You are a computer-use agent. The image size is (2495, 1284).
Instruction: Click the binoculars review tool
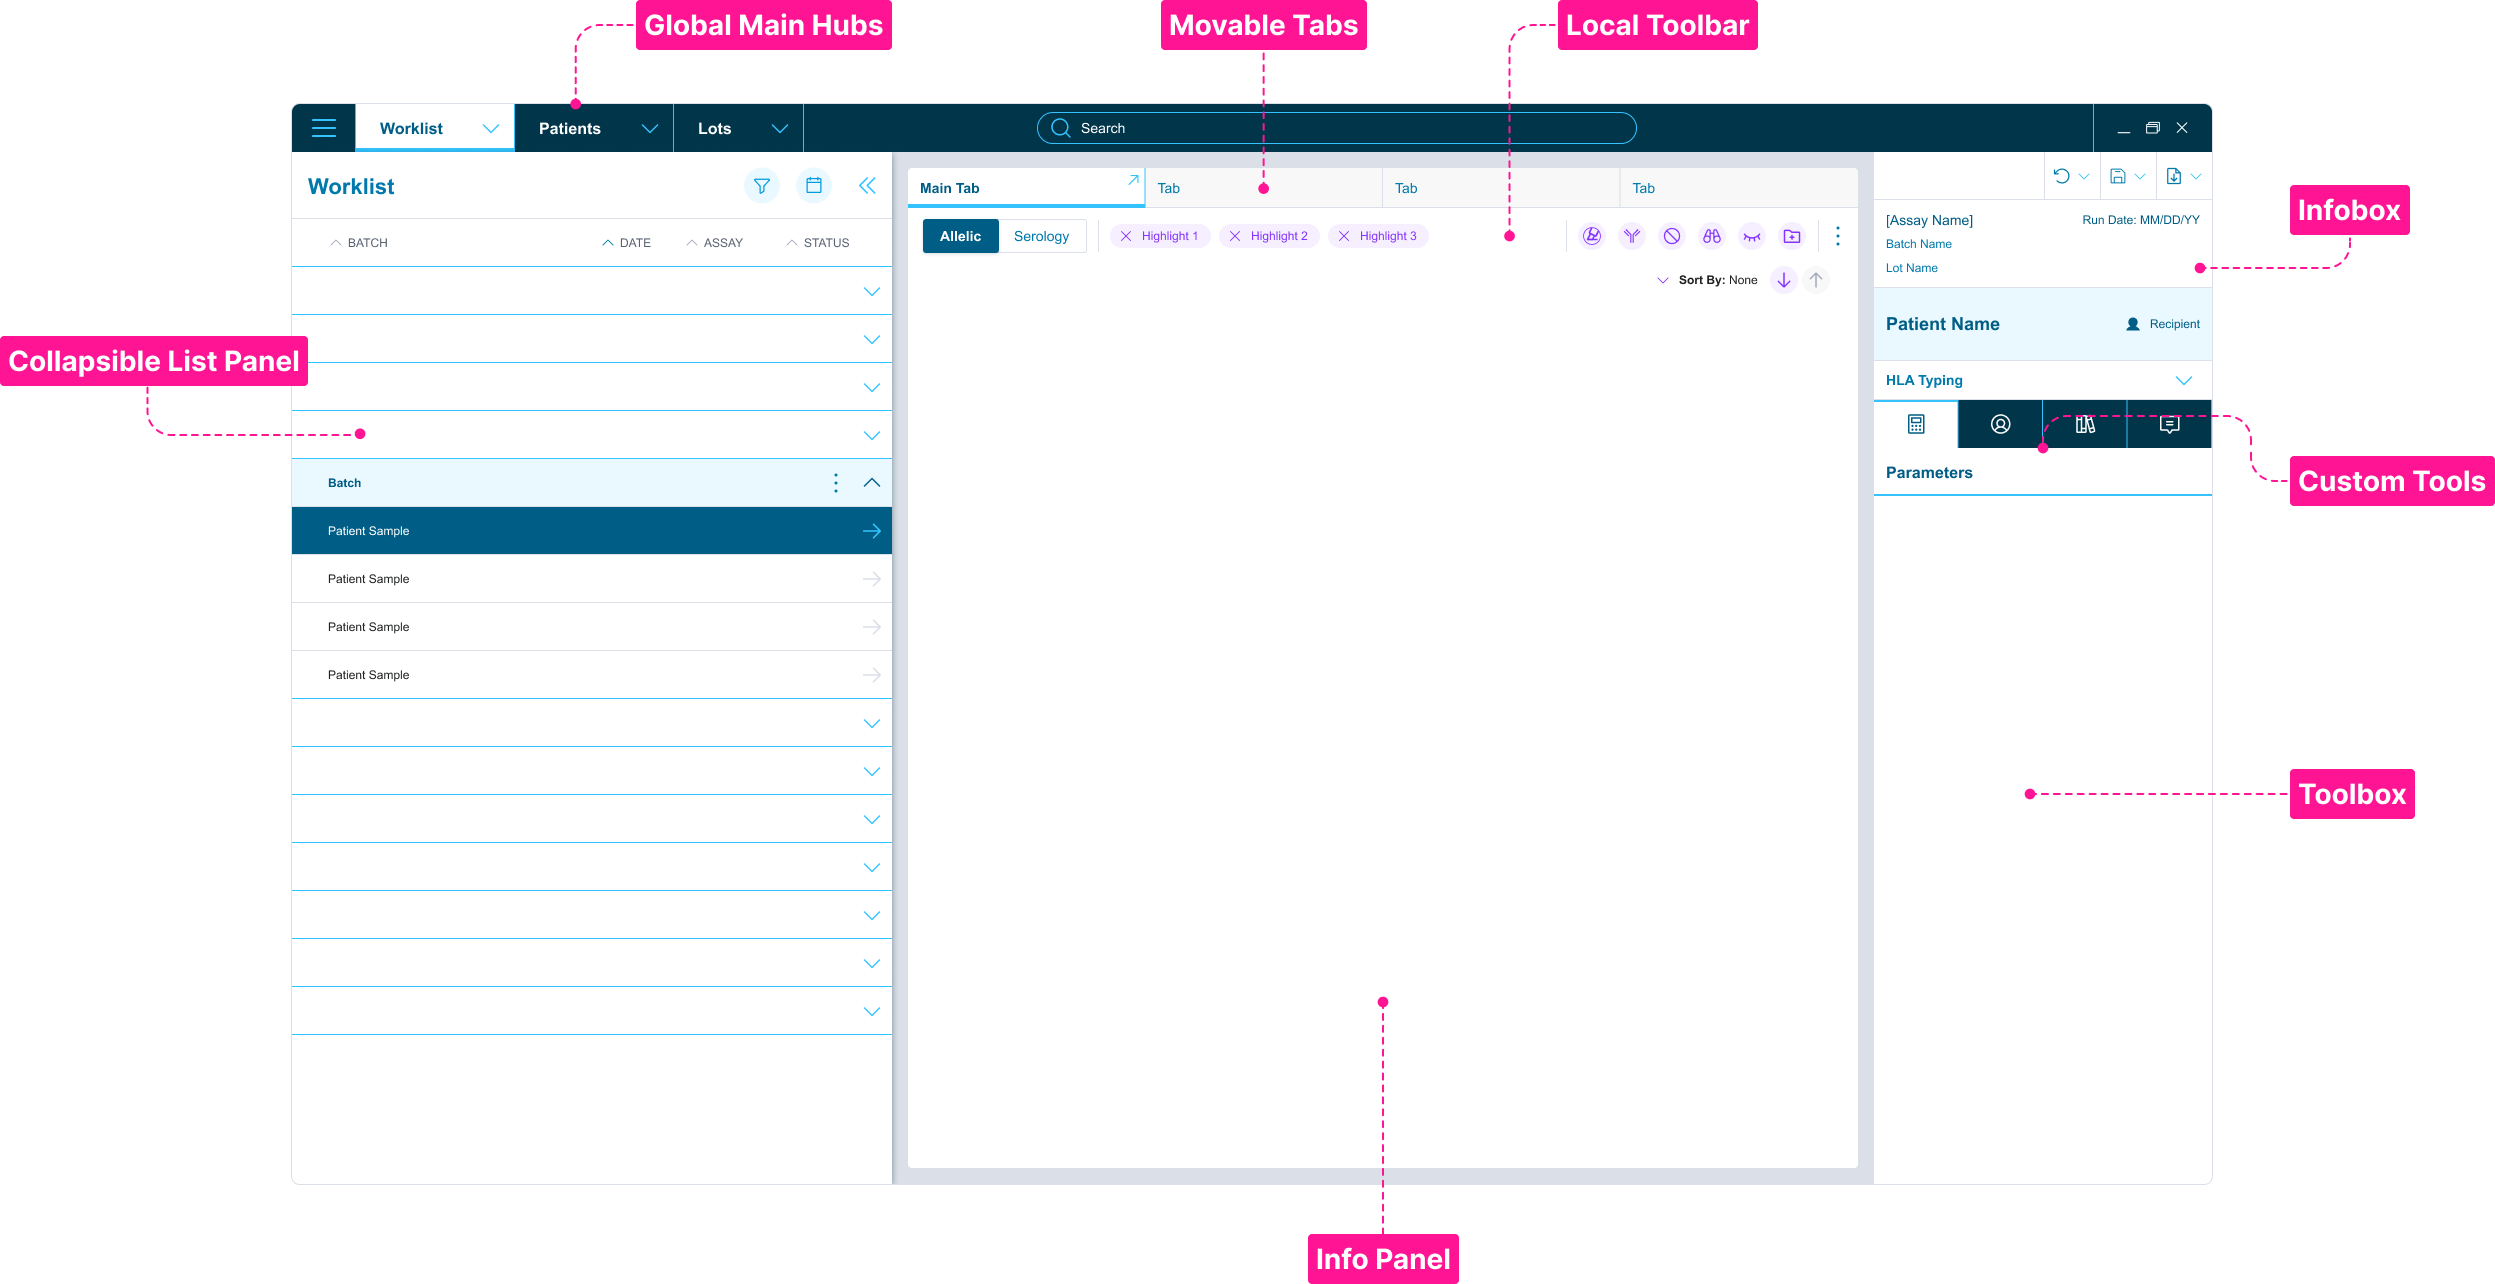(1712, 236)
